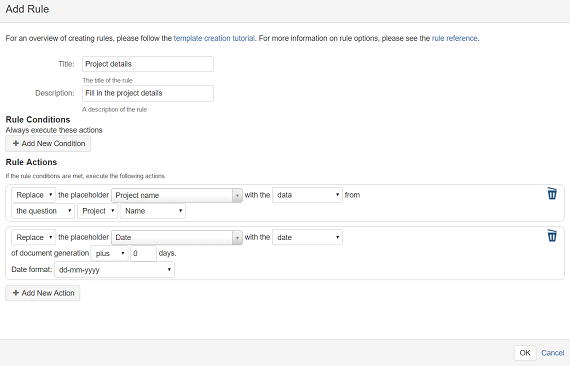Click the 'Date format:' label

pos(32,269)
